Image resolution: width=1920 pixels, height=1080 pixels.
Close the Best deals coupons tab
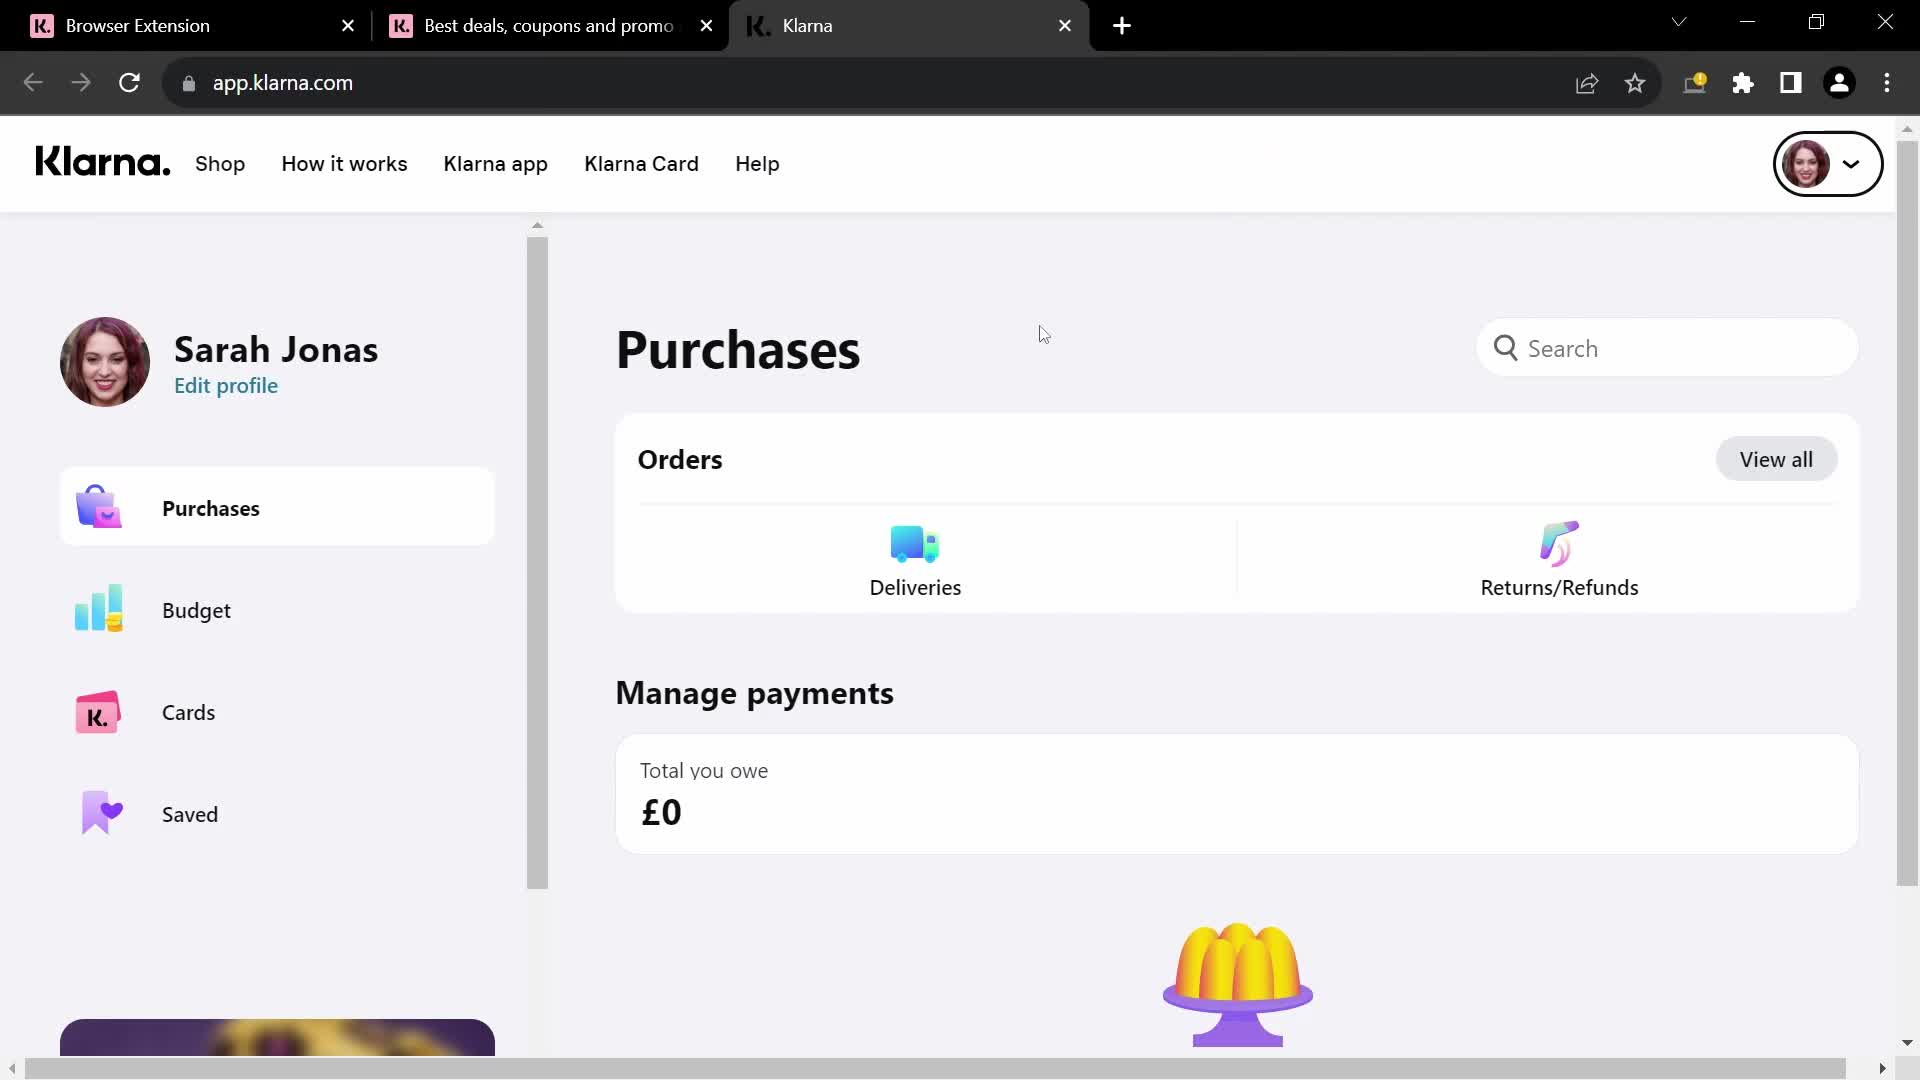tap(707, 26)
